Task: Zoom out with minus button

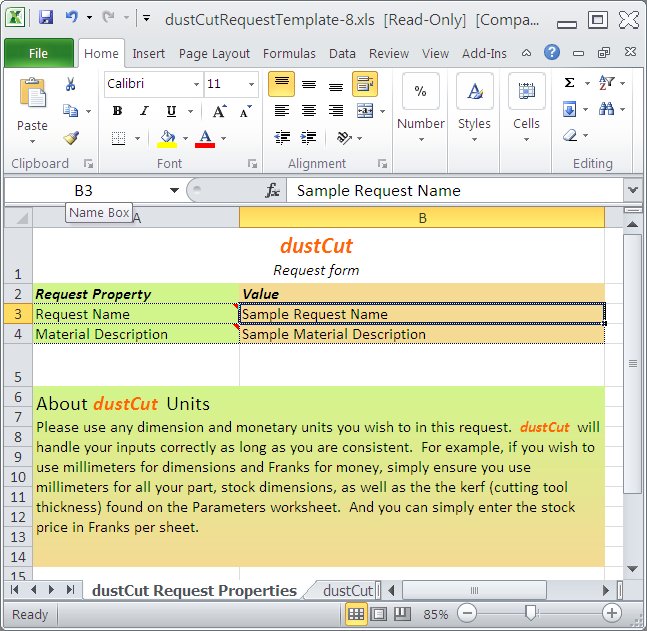Action: tap(467, 614)
